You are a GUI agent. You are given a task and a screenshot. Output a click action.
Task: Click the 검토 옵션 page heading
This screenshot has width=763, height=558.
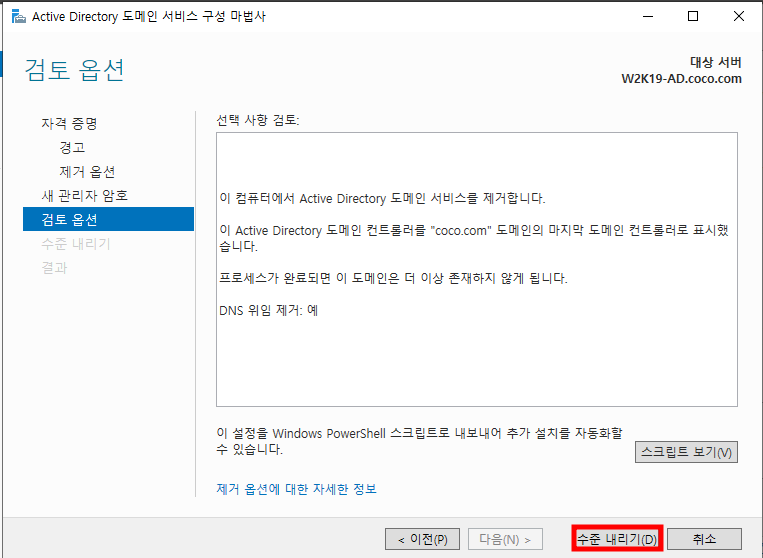(75, 70)
